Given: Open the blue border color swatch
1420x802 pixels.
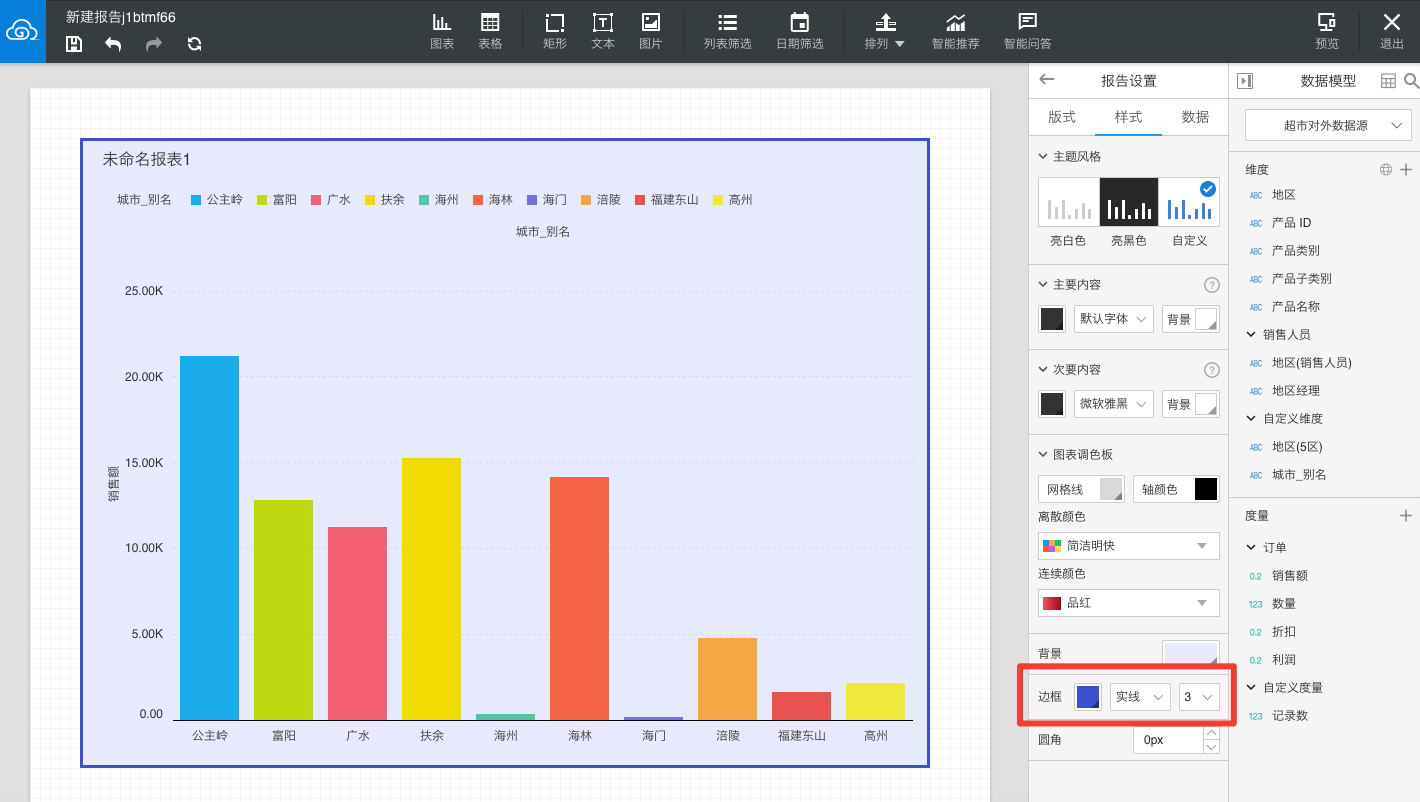Looking at the screenshot, I should pyautogui.click(x=1088, y=696).
